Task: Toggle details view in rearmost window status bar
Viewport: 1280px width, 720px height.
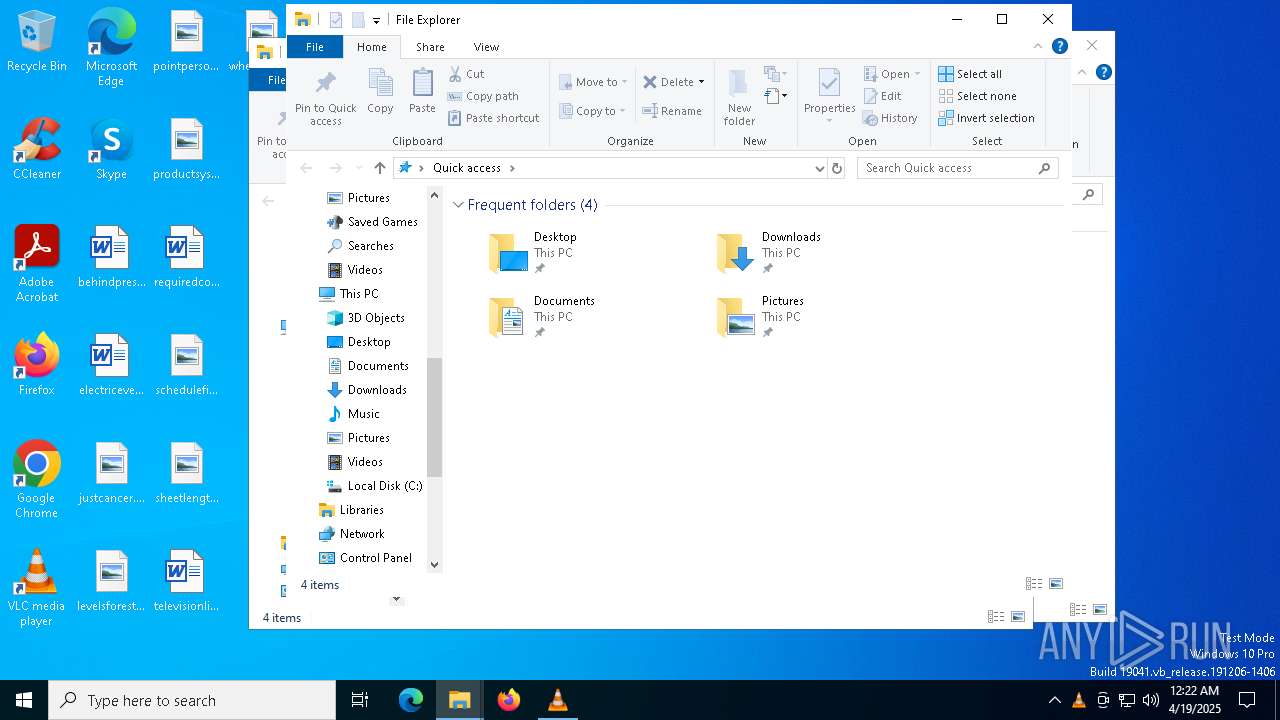Action: [x=996, y=617]
